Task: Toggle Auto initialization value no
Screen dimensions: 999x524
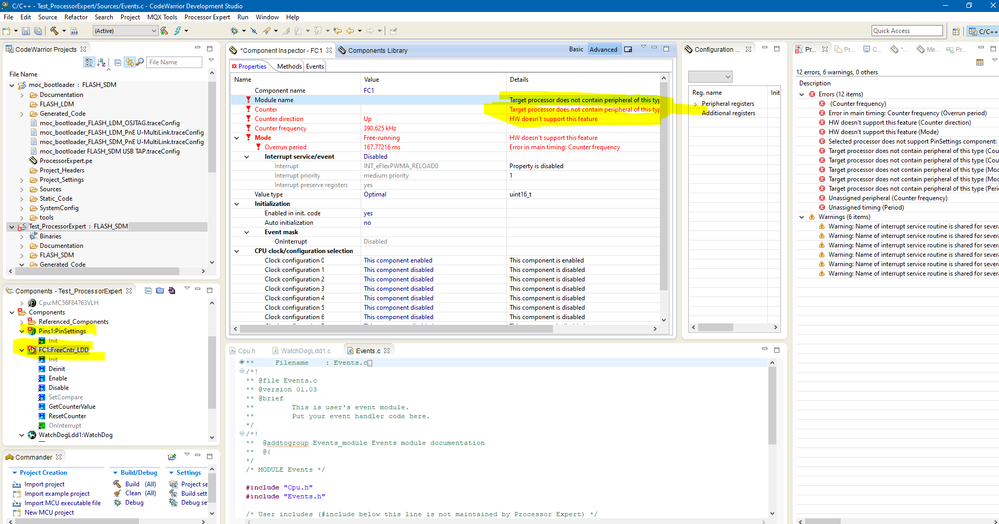Action: click(x=367, y=222)
